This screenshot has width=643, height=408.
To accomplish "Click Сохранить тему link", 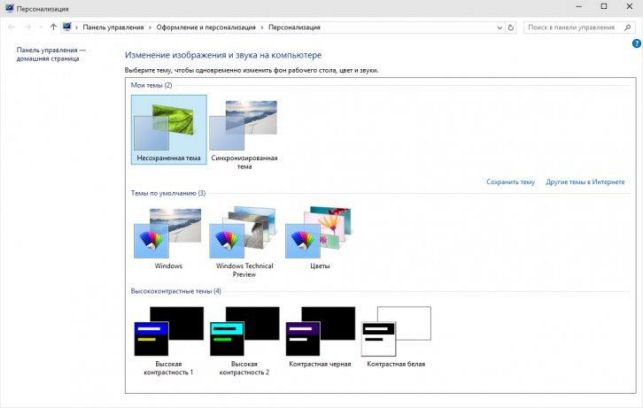I will click(511, 182).
